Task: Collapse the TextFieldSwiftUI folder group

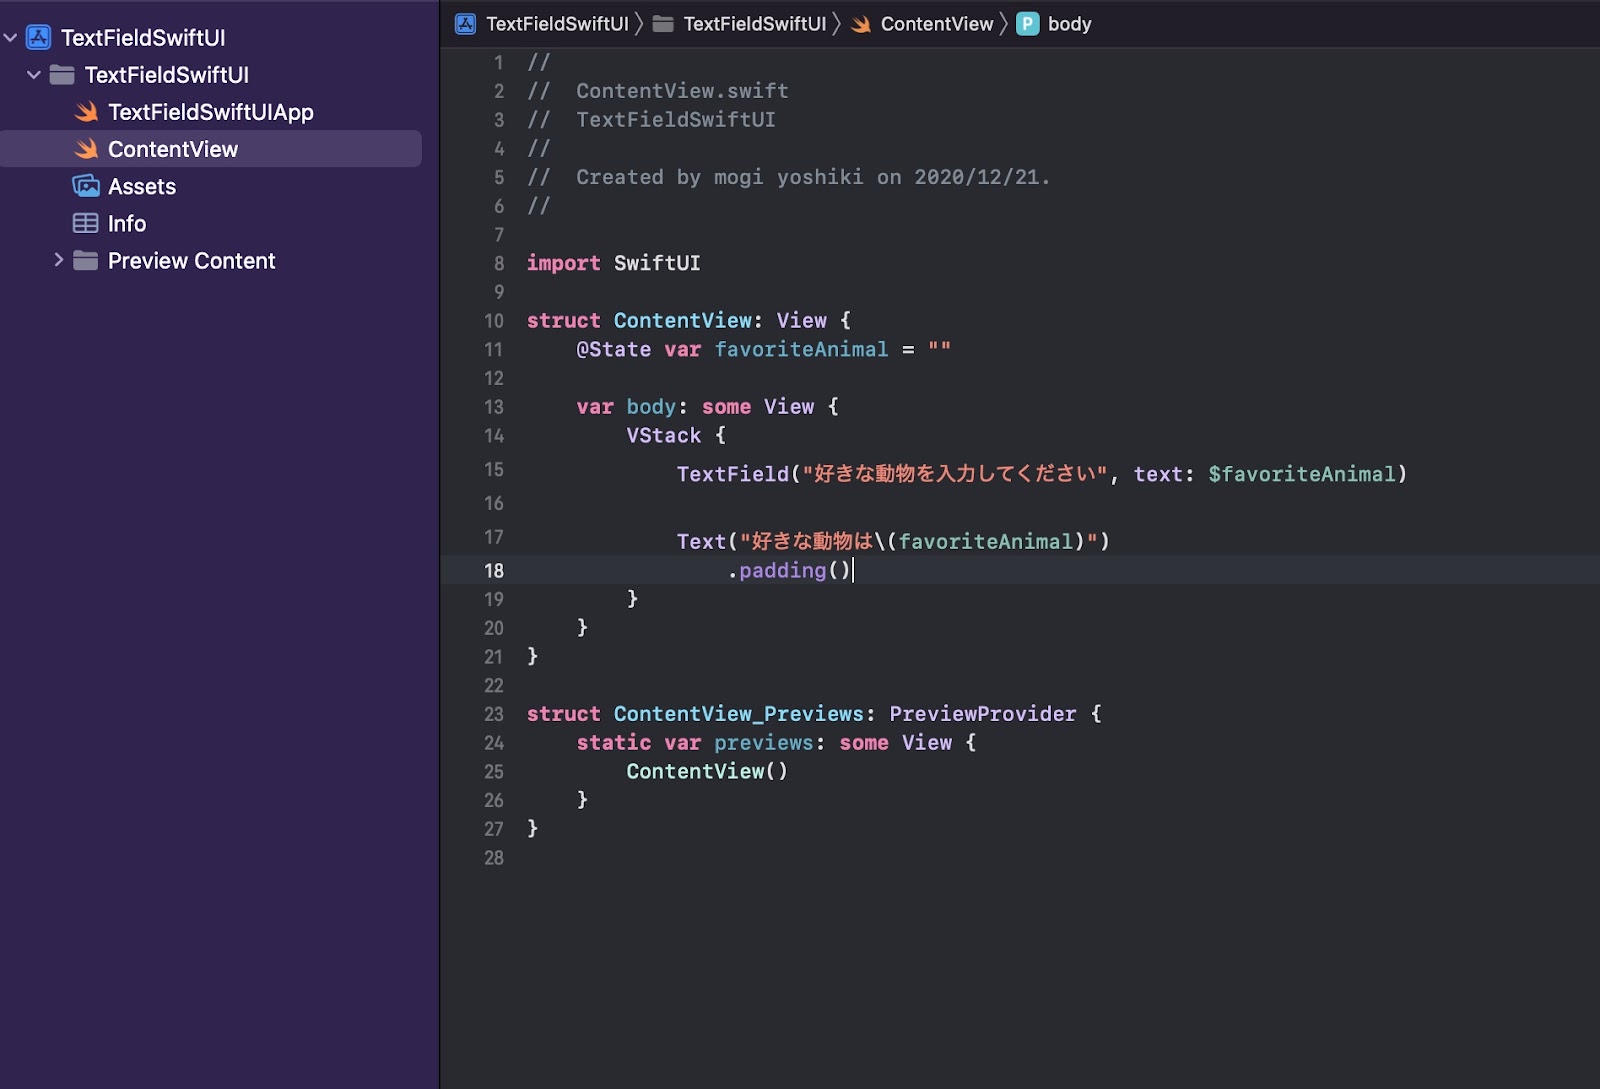Action: tap(34, 75)
